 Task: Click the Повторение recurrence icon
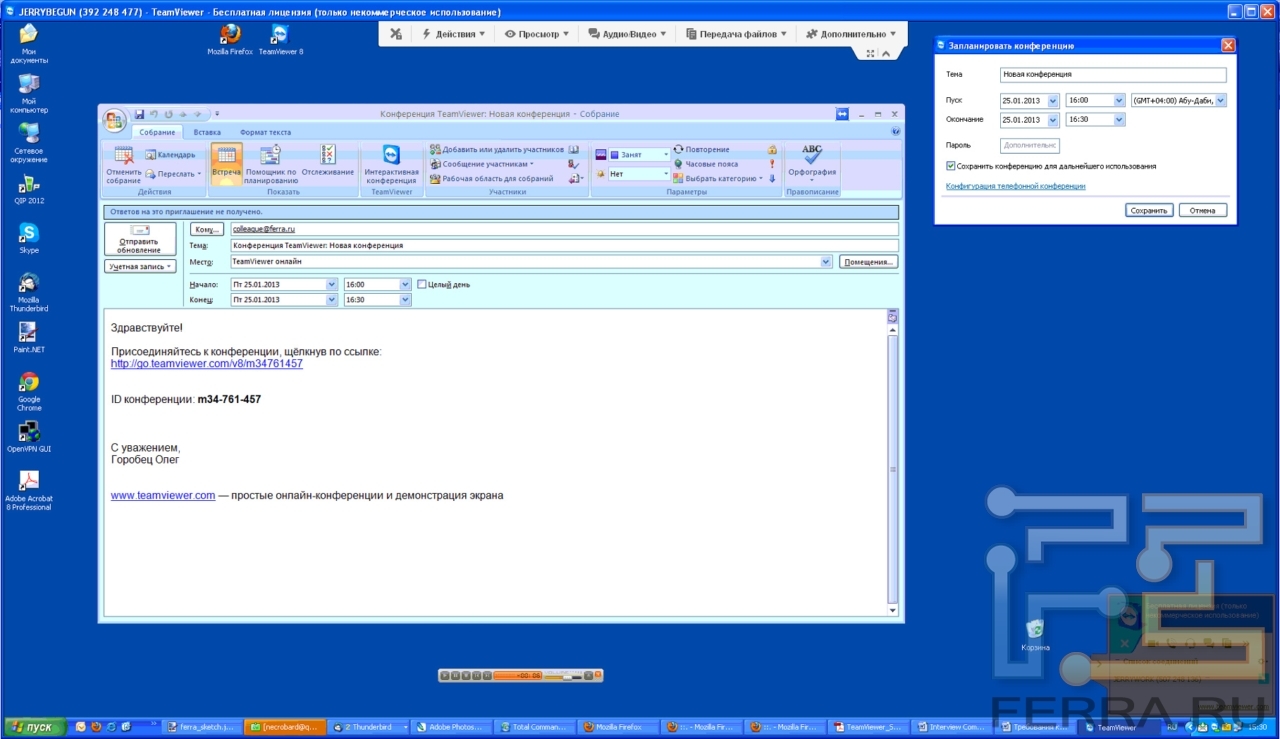click(x=678, y=149)
